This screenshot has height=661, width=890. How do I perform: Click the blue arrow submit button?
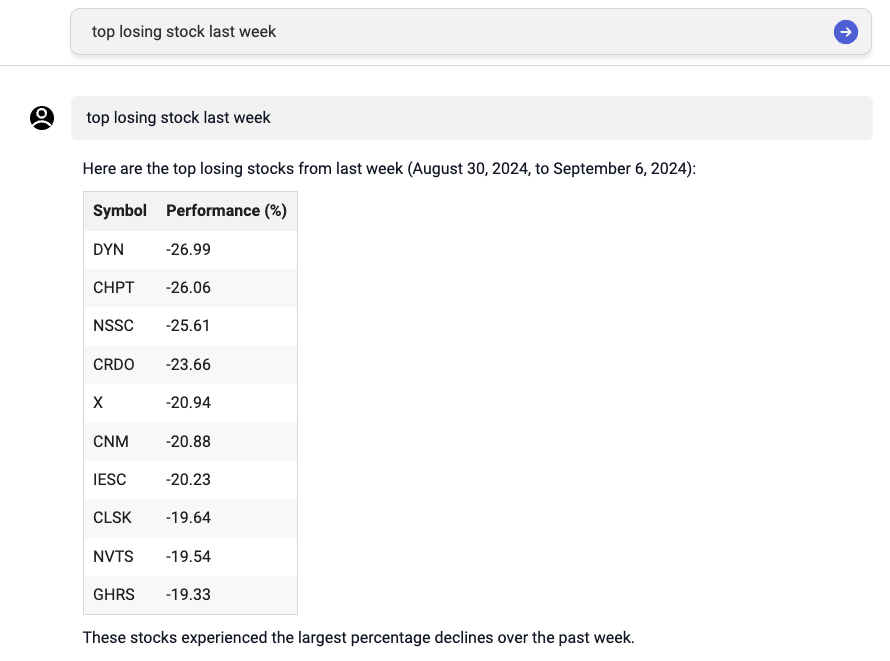tap(845, 32)
